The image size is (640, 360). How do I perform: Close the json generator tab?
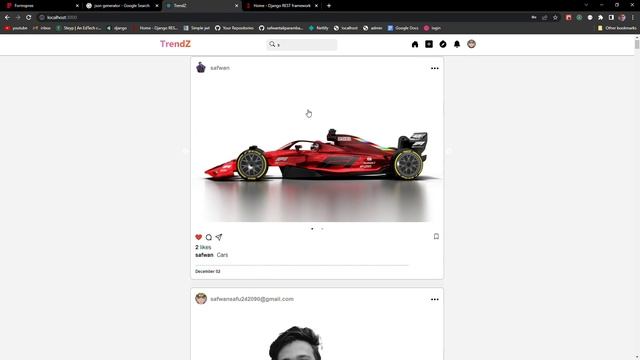point(157,6)
